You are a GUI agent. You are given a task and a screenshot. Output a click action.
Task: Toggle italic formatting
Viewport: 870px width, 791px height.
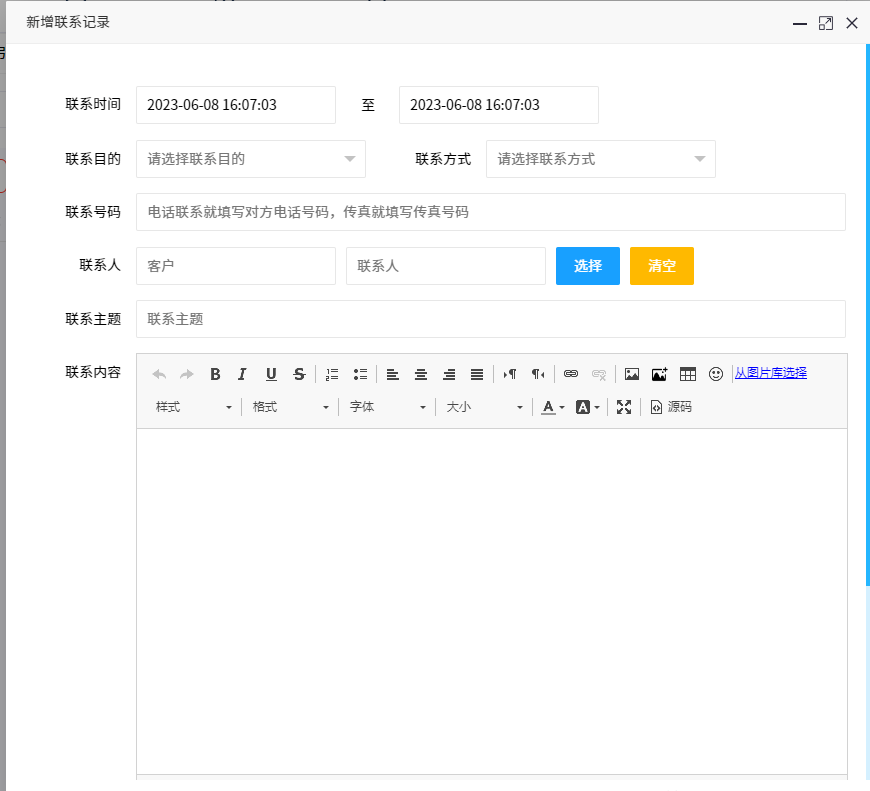(242, 374)
